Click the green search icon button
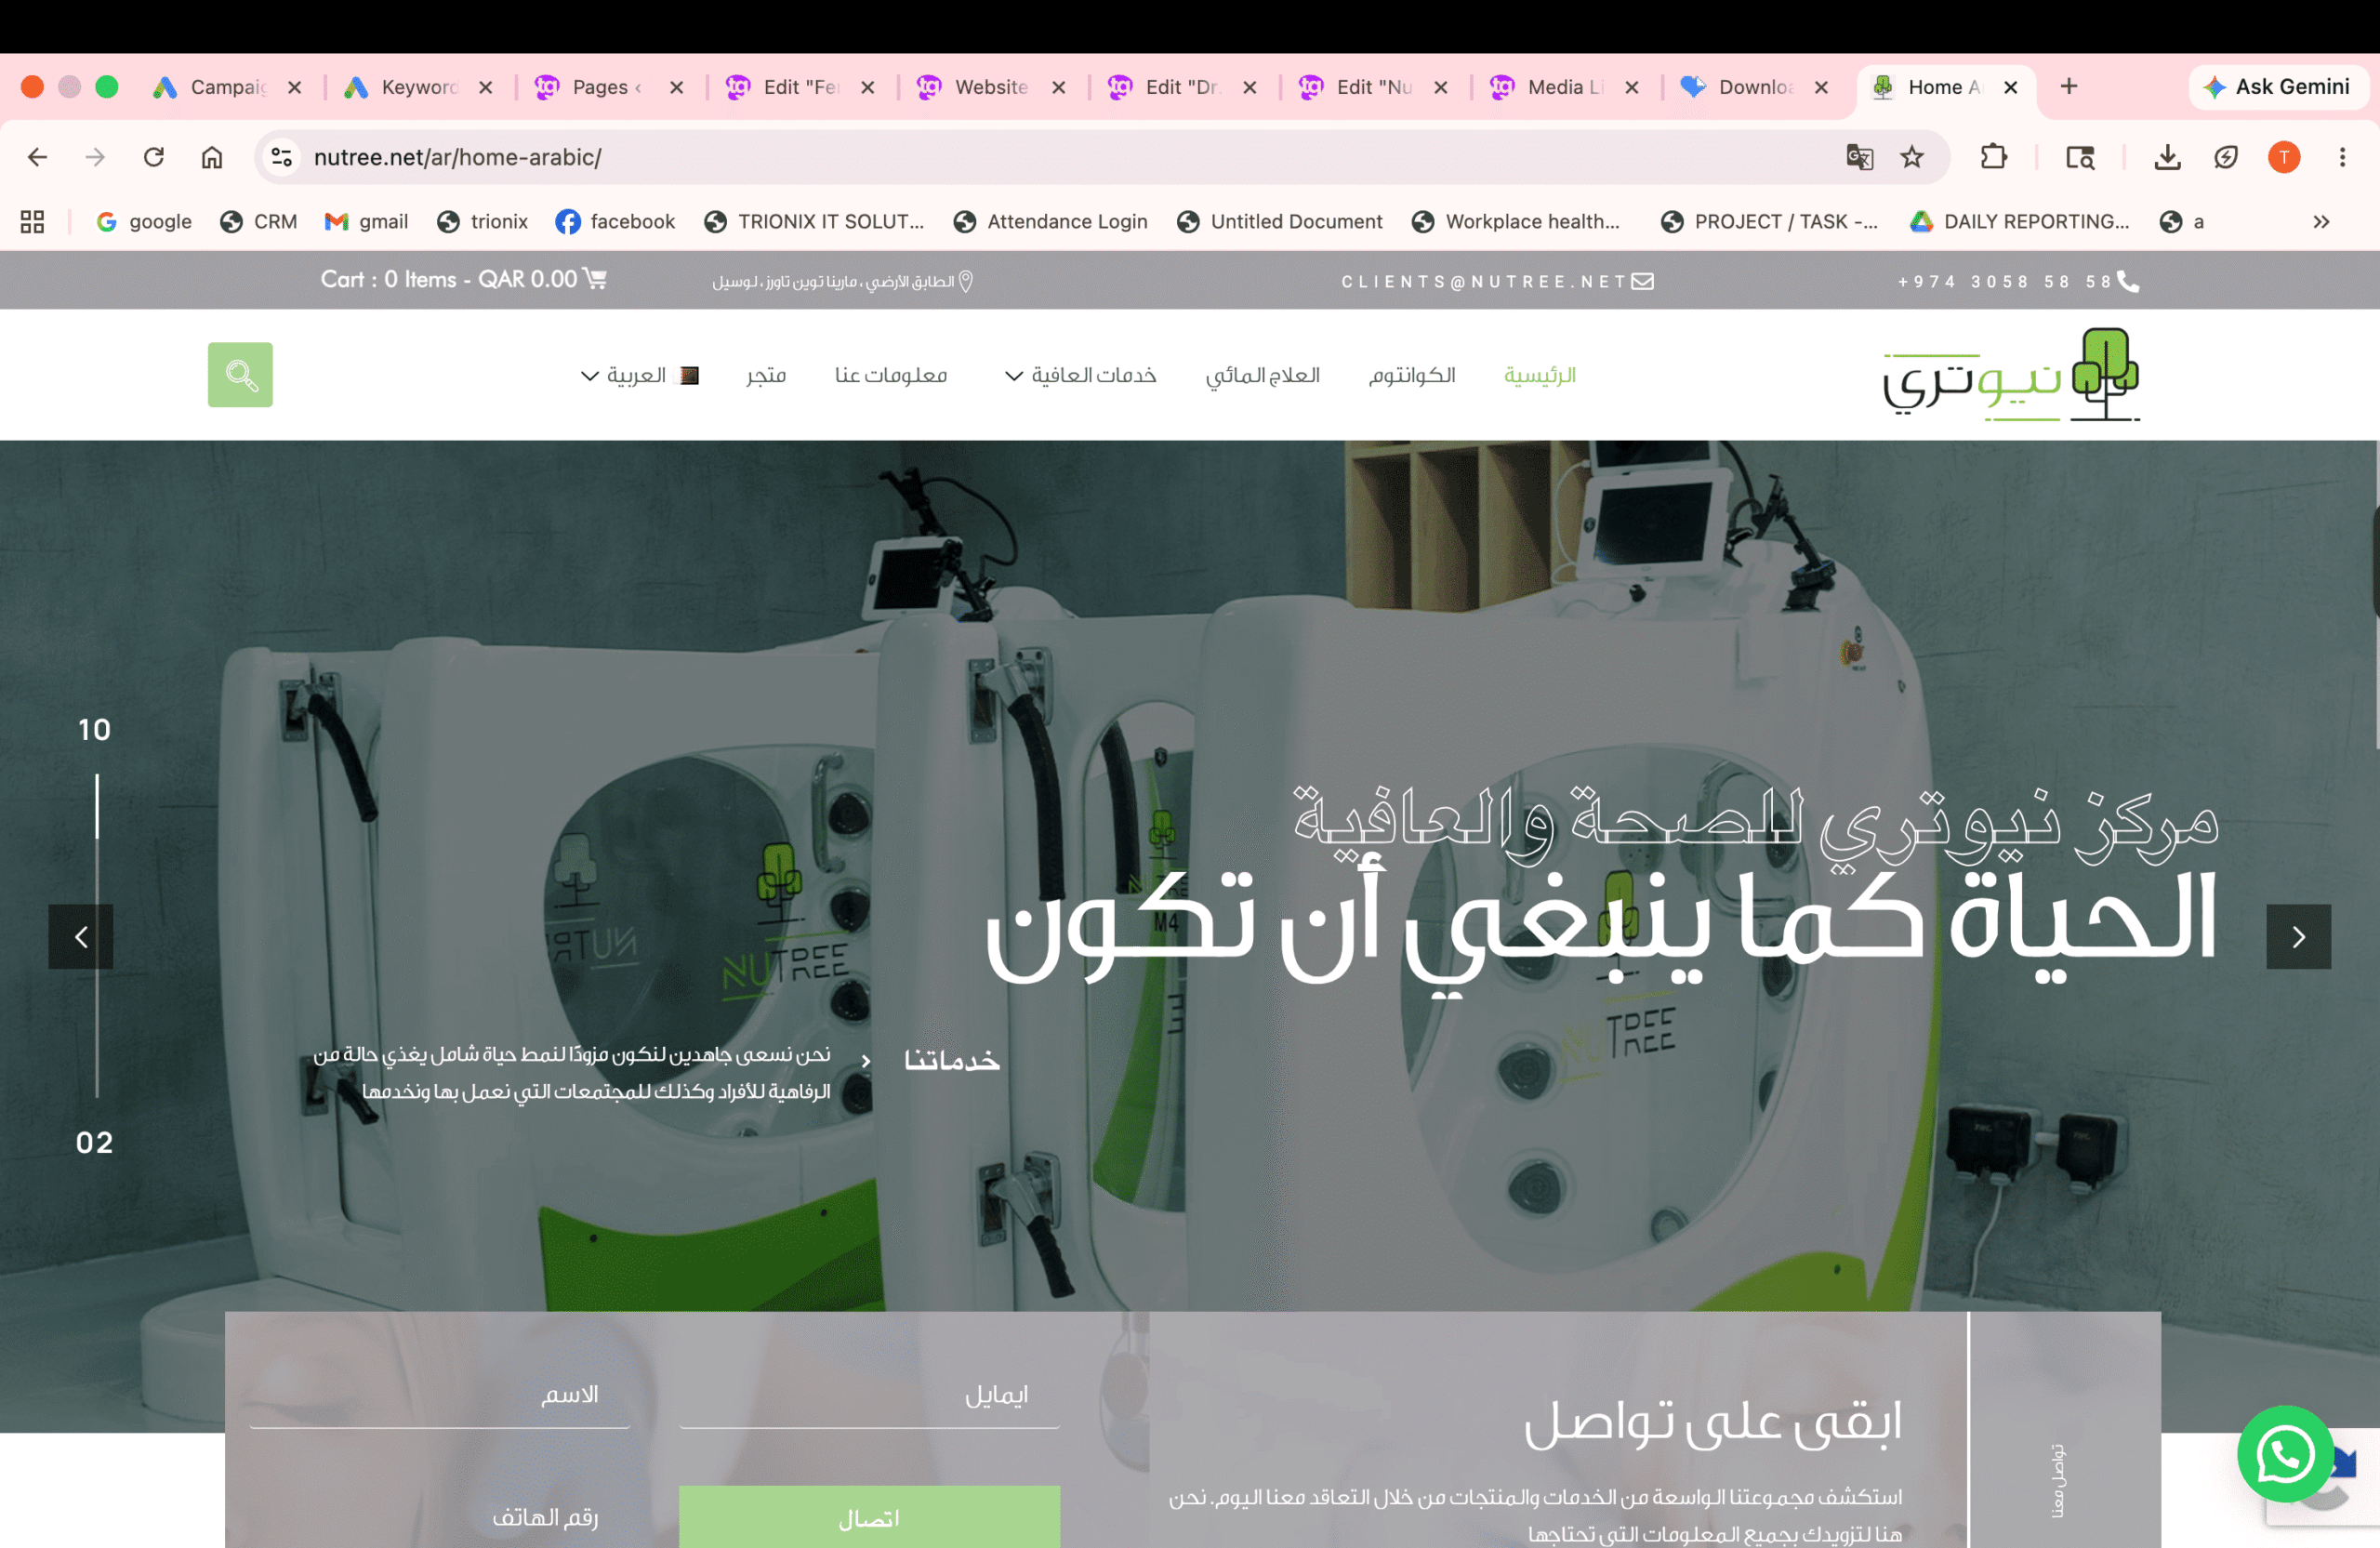 click(240, 375)
